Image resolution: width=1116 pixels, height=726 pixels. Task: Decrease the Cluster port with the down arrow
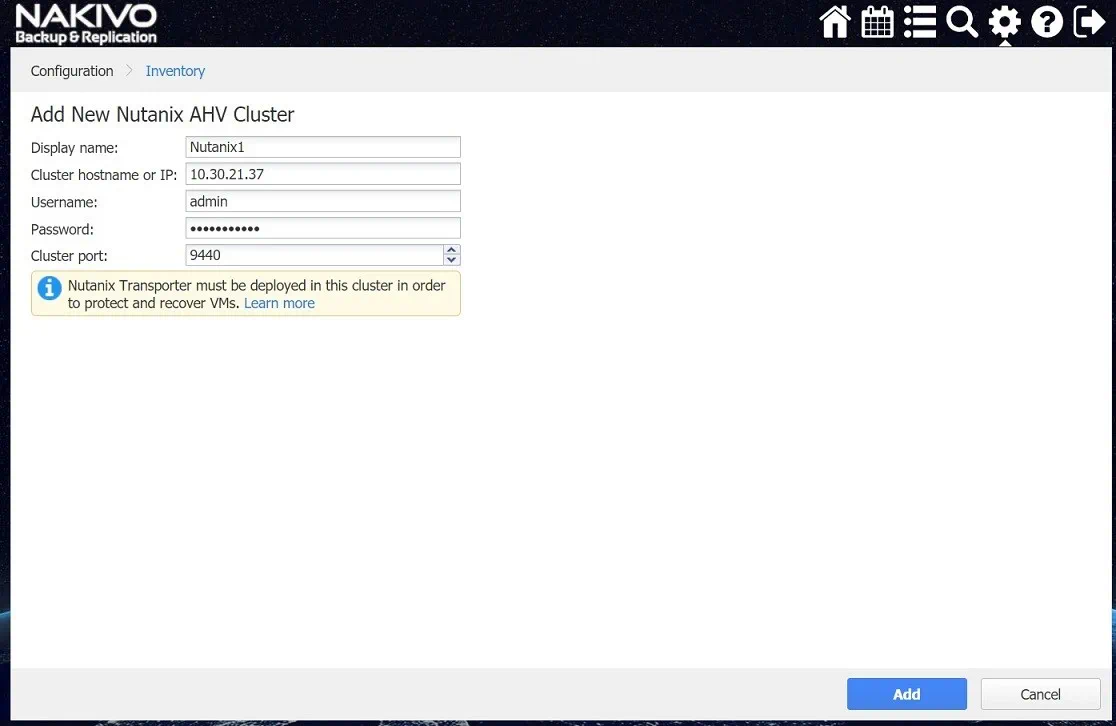(x=451, y=260)
